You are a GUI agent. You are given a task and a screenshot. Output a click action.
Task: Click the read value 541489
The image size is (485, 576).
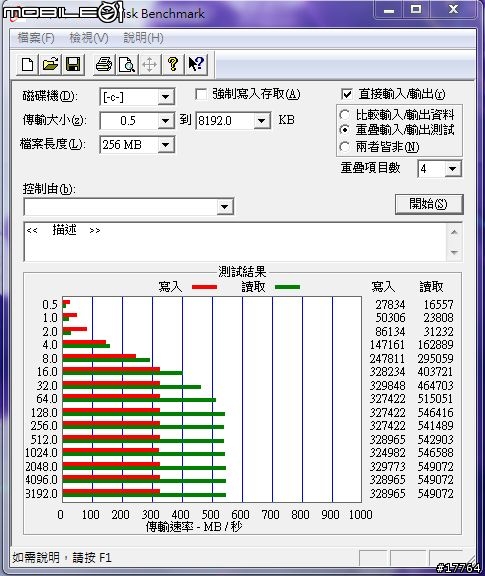435,426
